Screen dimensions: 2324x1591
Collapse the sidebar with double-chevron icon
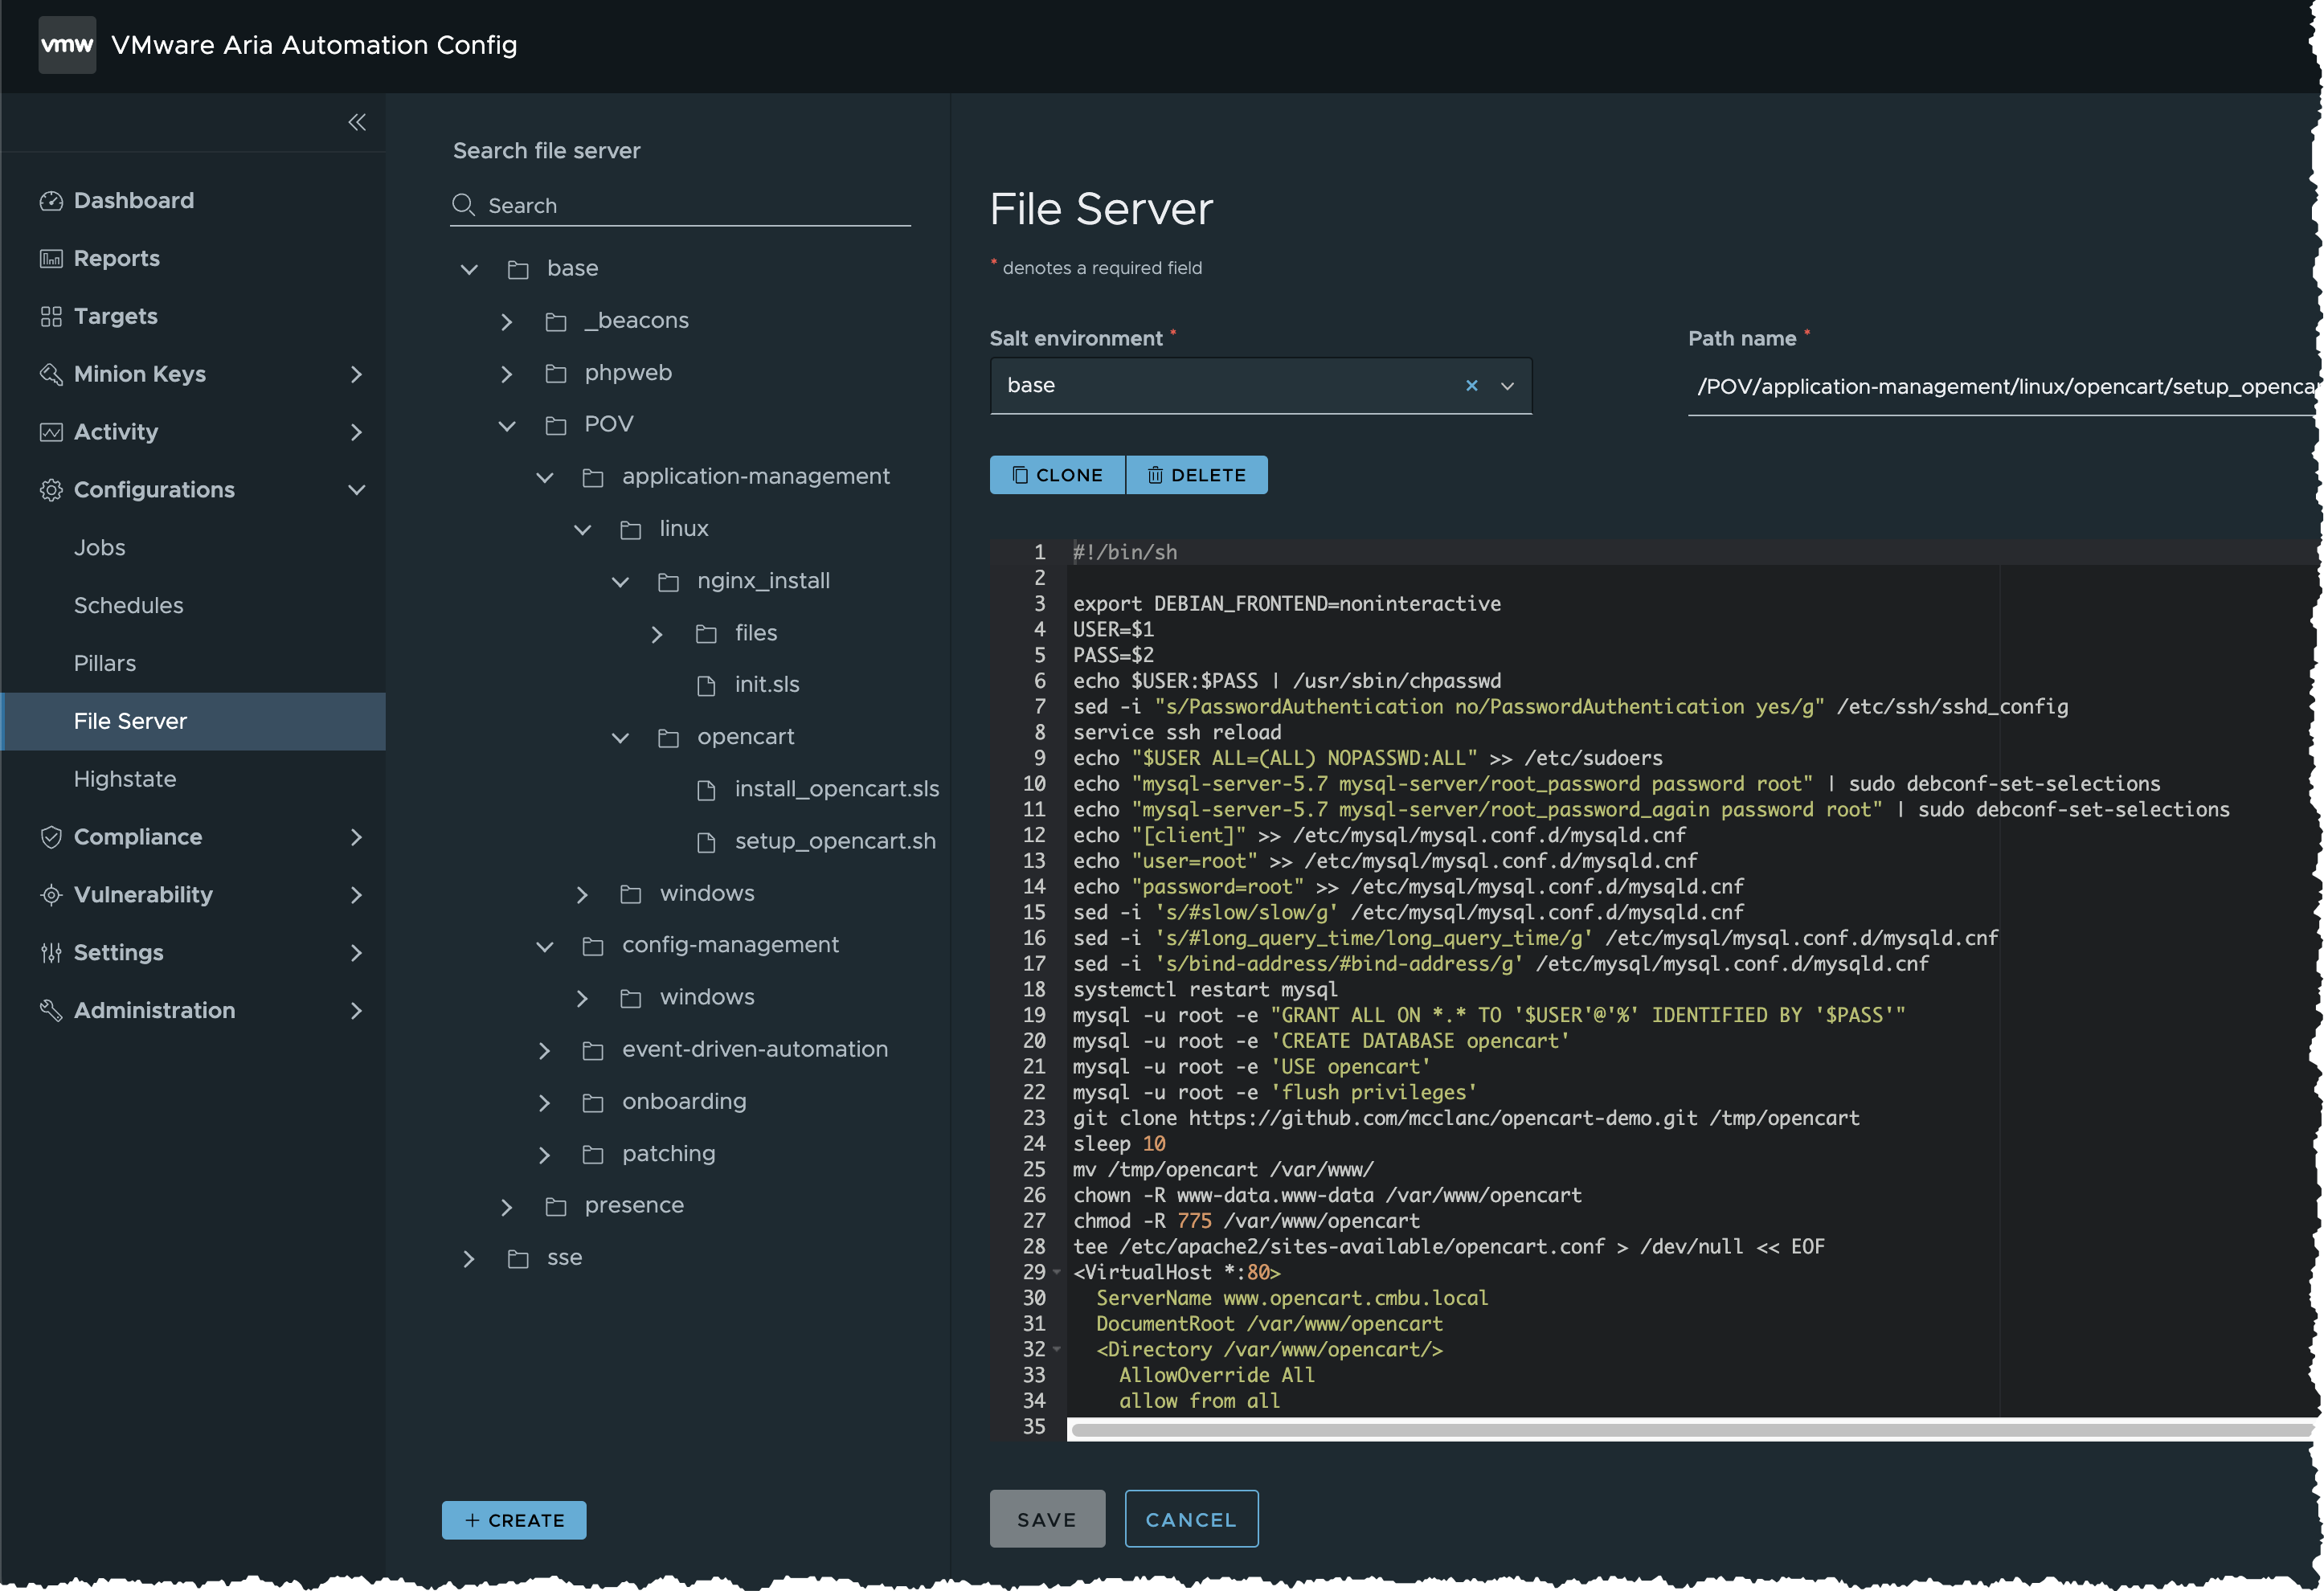pos(357,122)
